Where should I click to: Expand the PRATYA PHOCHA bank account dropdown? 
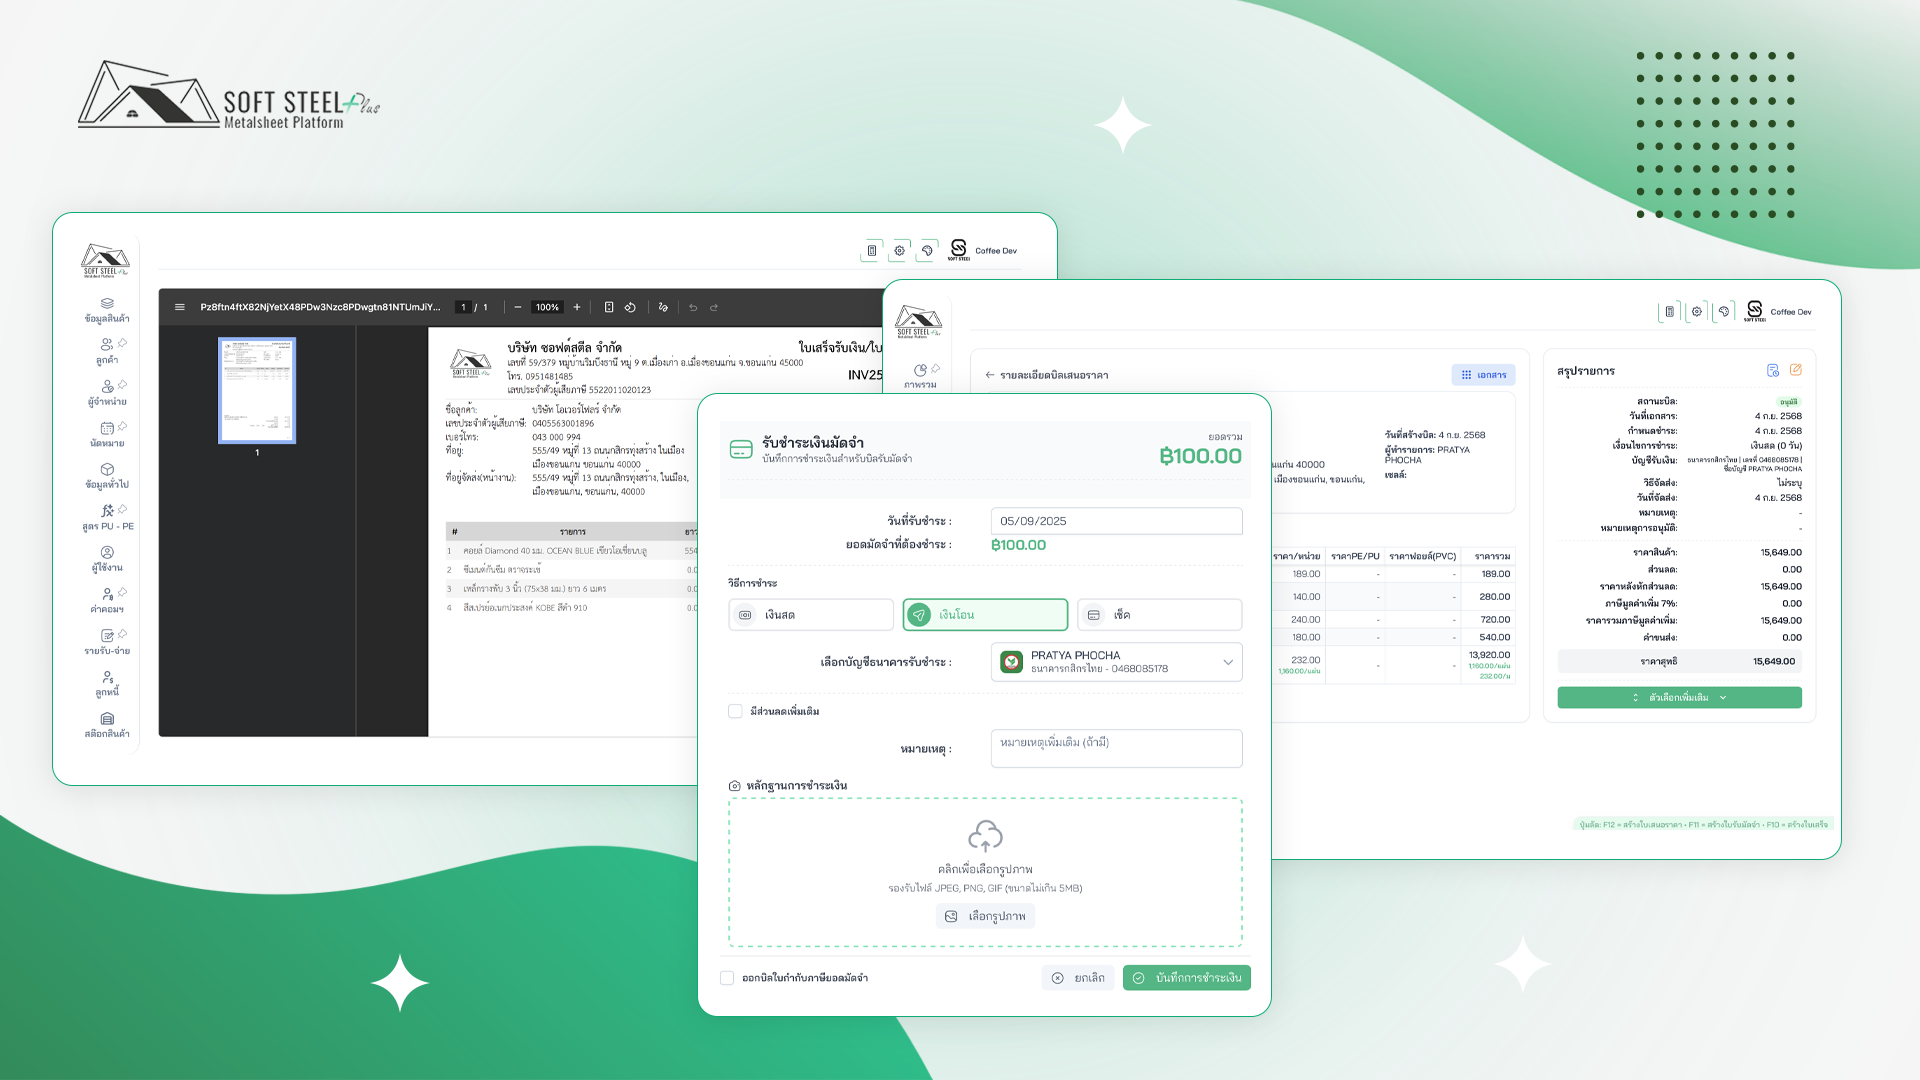pyautogui.click(x=1116, y=662)
